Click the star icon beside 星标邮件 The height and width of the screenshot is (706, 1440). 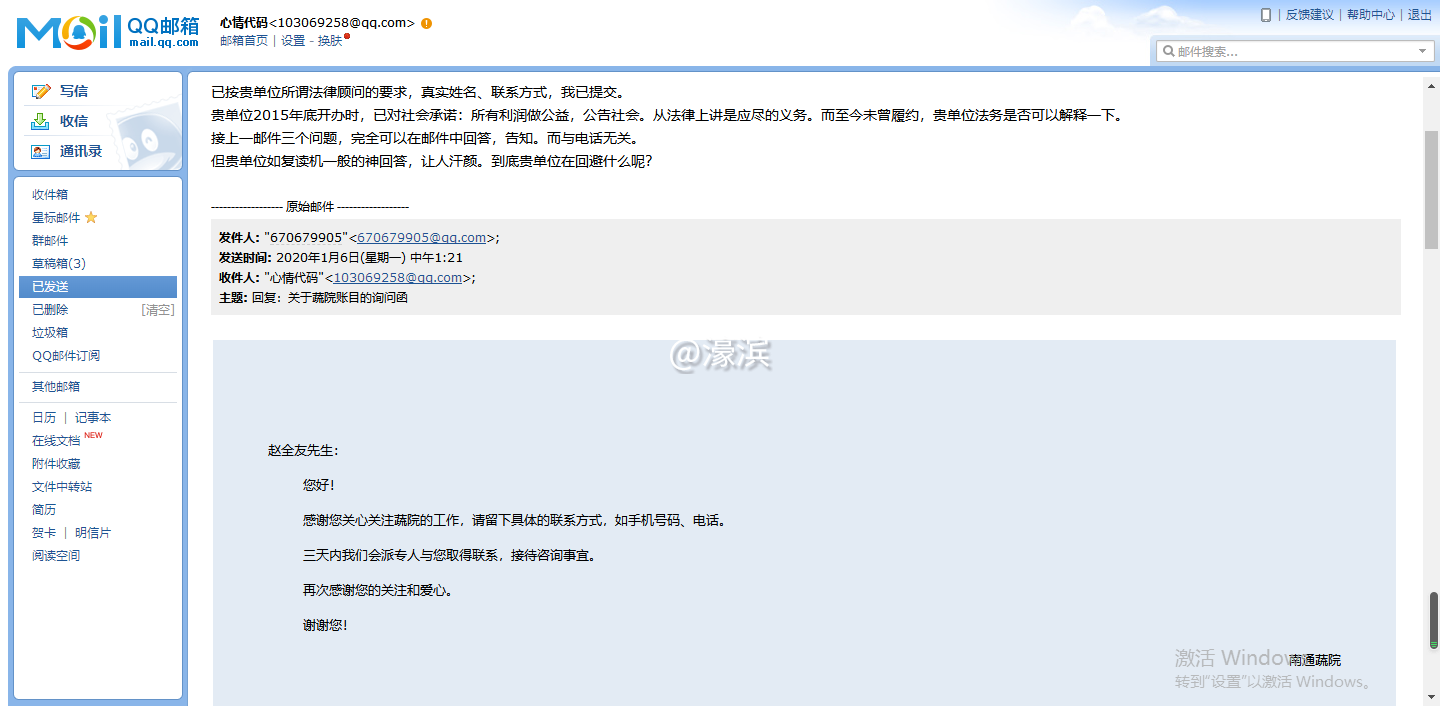pos(90,217)
